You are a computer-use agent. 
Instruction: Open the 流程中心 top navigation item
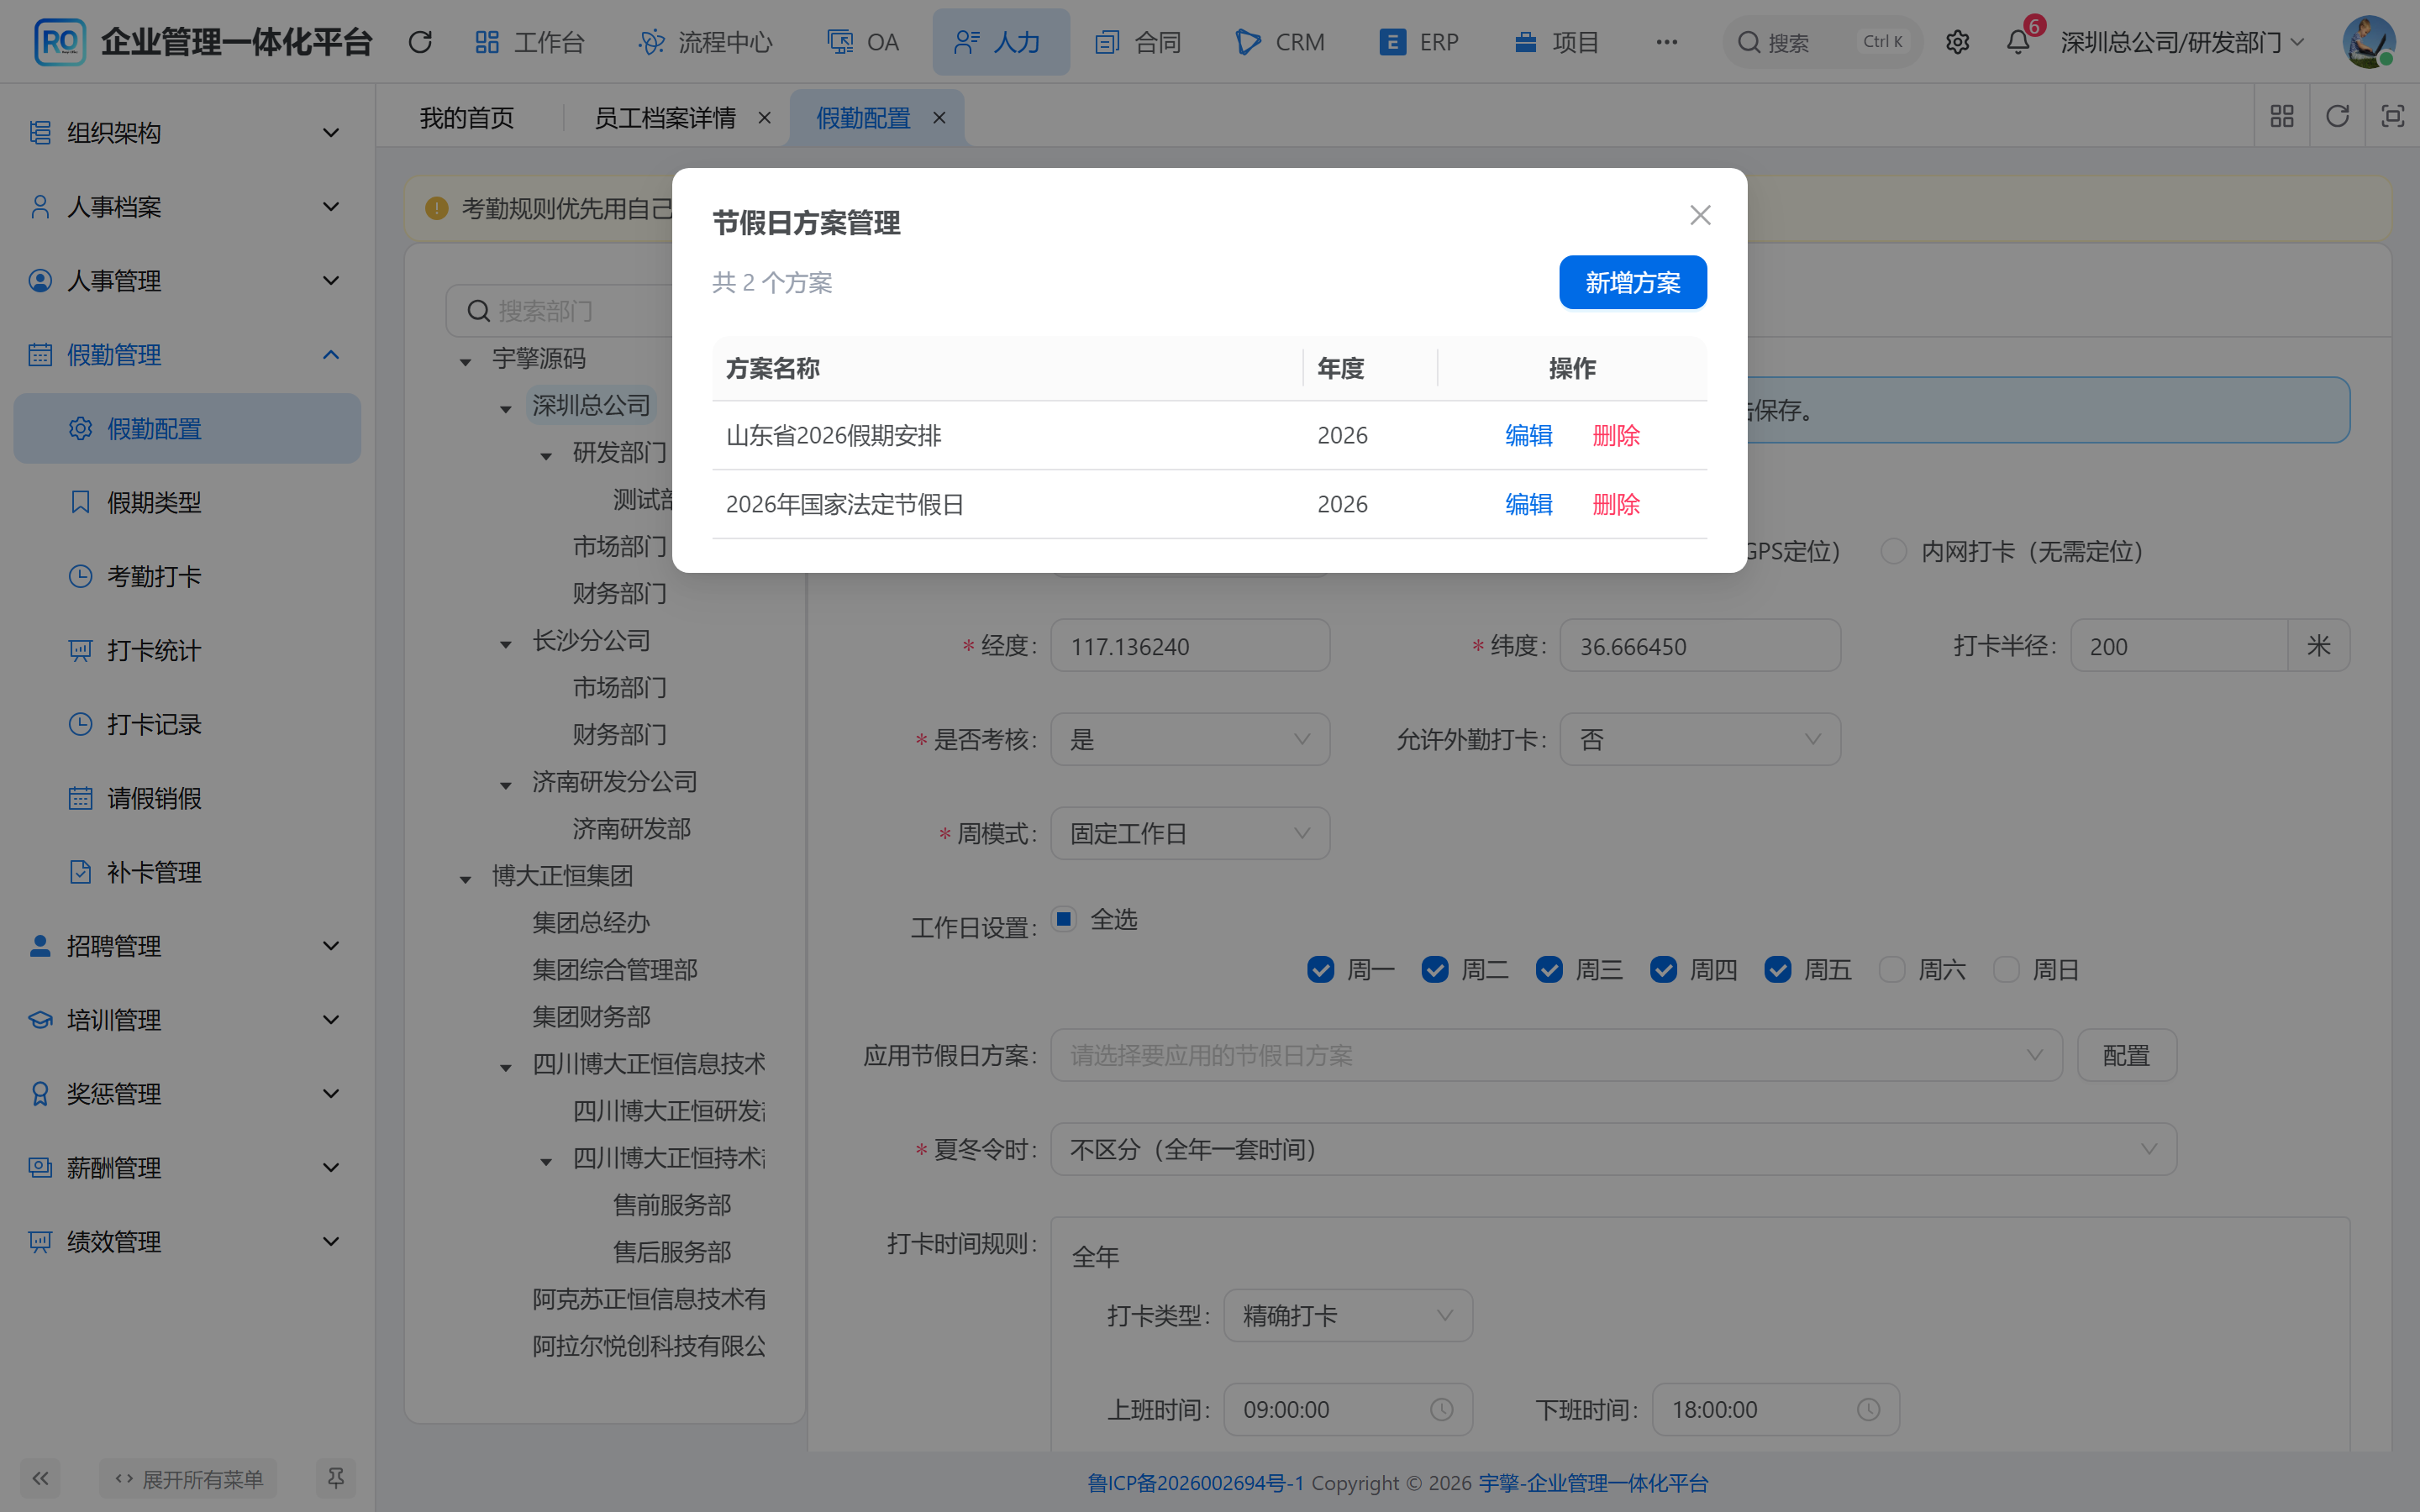706,42
